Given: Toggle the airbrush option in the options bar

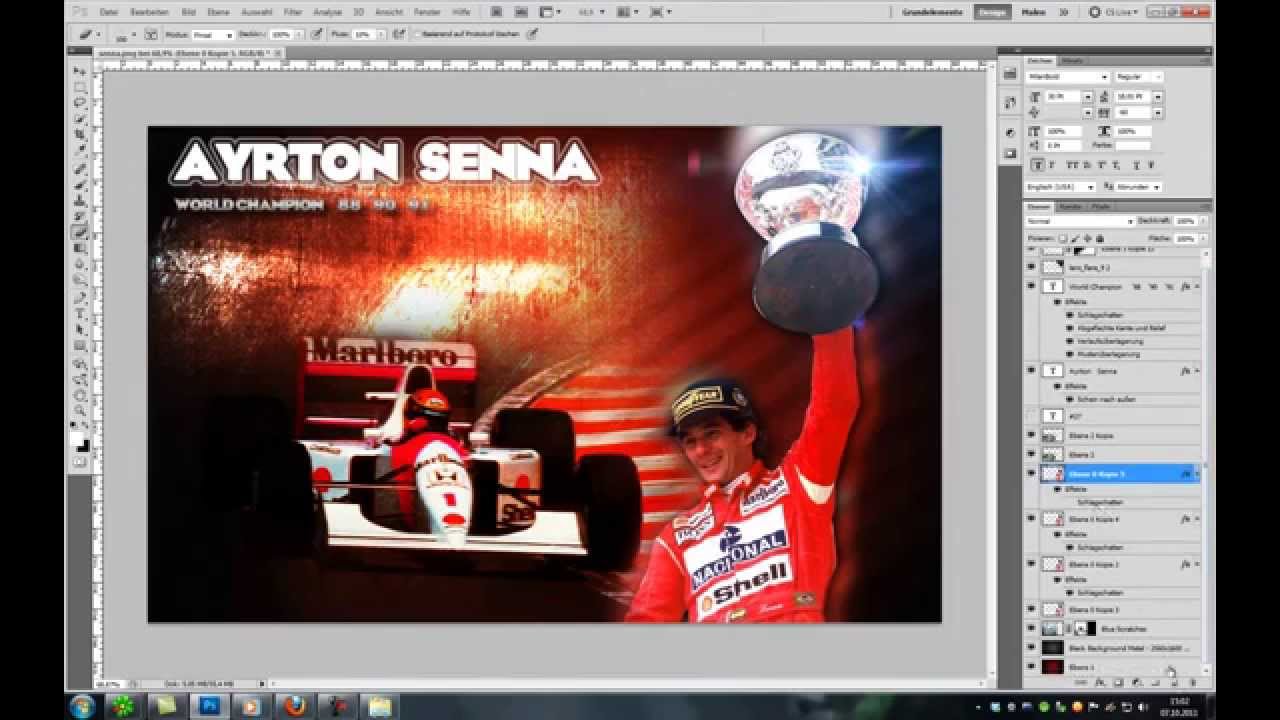Looking at the screenshot, I should click(400, 34).
